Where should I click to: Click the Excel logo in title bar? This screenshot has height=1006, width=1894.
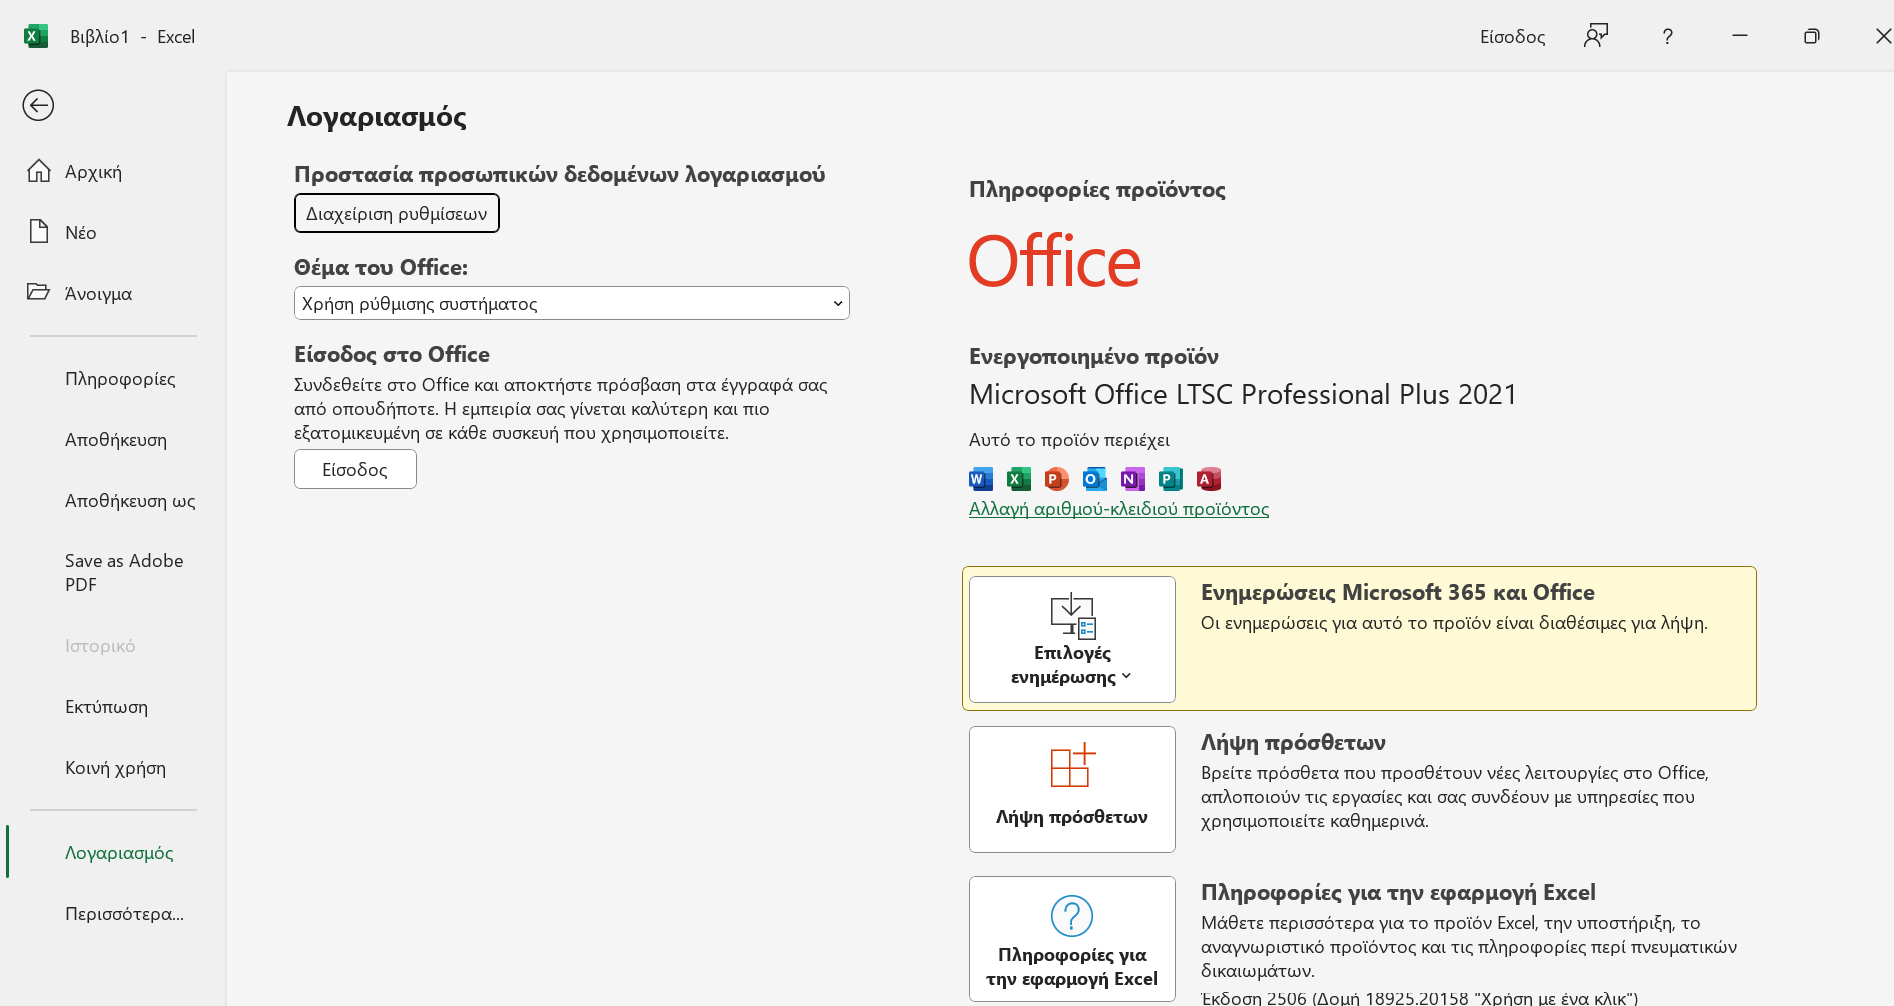[x=36, y=36]
